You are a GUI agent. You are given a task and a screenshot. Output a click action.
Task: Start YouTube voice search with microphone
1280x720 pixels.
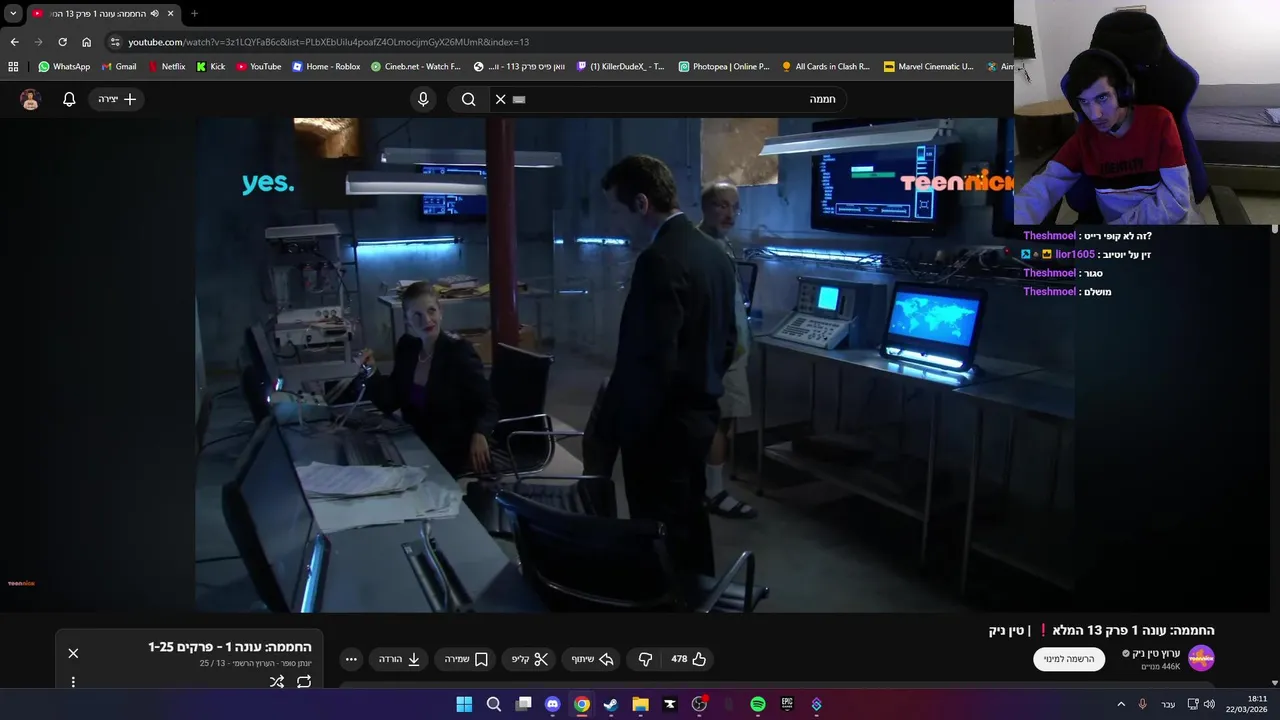click(423, 99)
